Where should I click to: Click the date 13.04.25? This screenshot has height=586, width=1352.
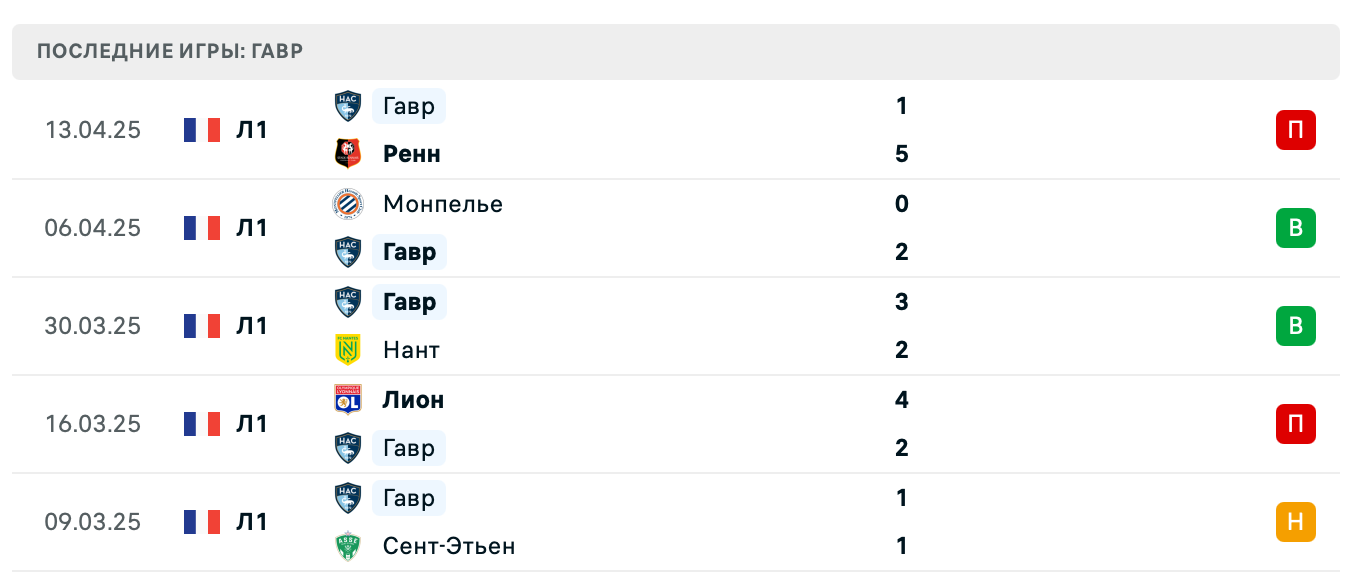[93, 130]
